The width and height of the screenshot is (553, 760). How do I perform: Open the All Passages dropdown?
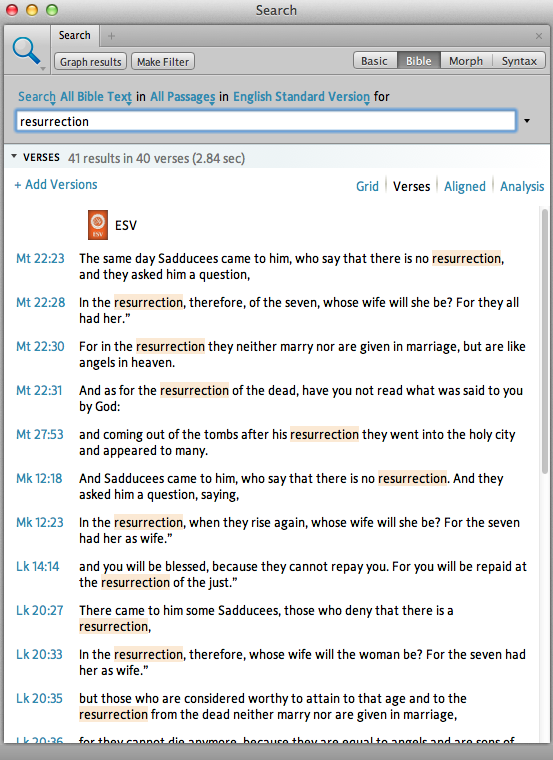tap(183, 97)
